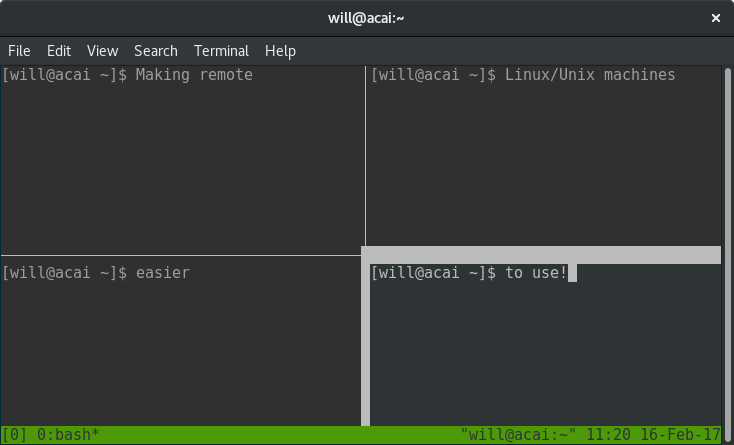The height and width of the screenshot is (445, 734).
Task: Click the highlighted active pane border
Action: (541, 255)
